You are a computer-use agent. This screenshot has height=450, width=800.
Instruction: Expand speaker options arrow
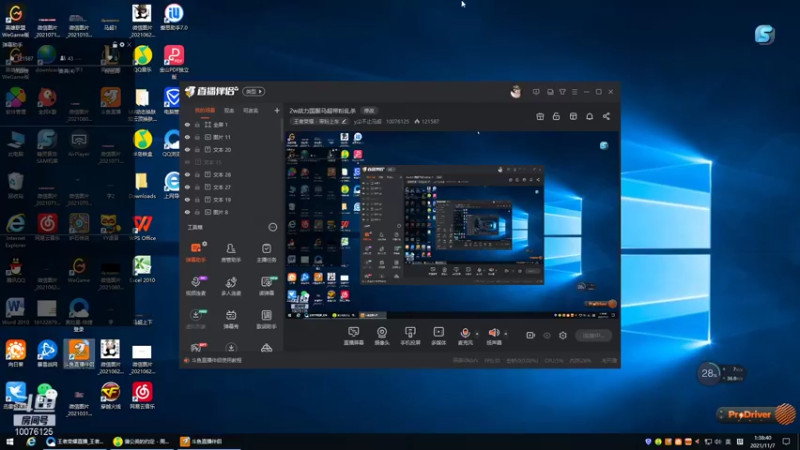[x=506, y=334]
